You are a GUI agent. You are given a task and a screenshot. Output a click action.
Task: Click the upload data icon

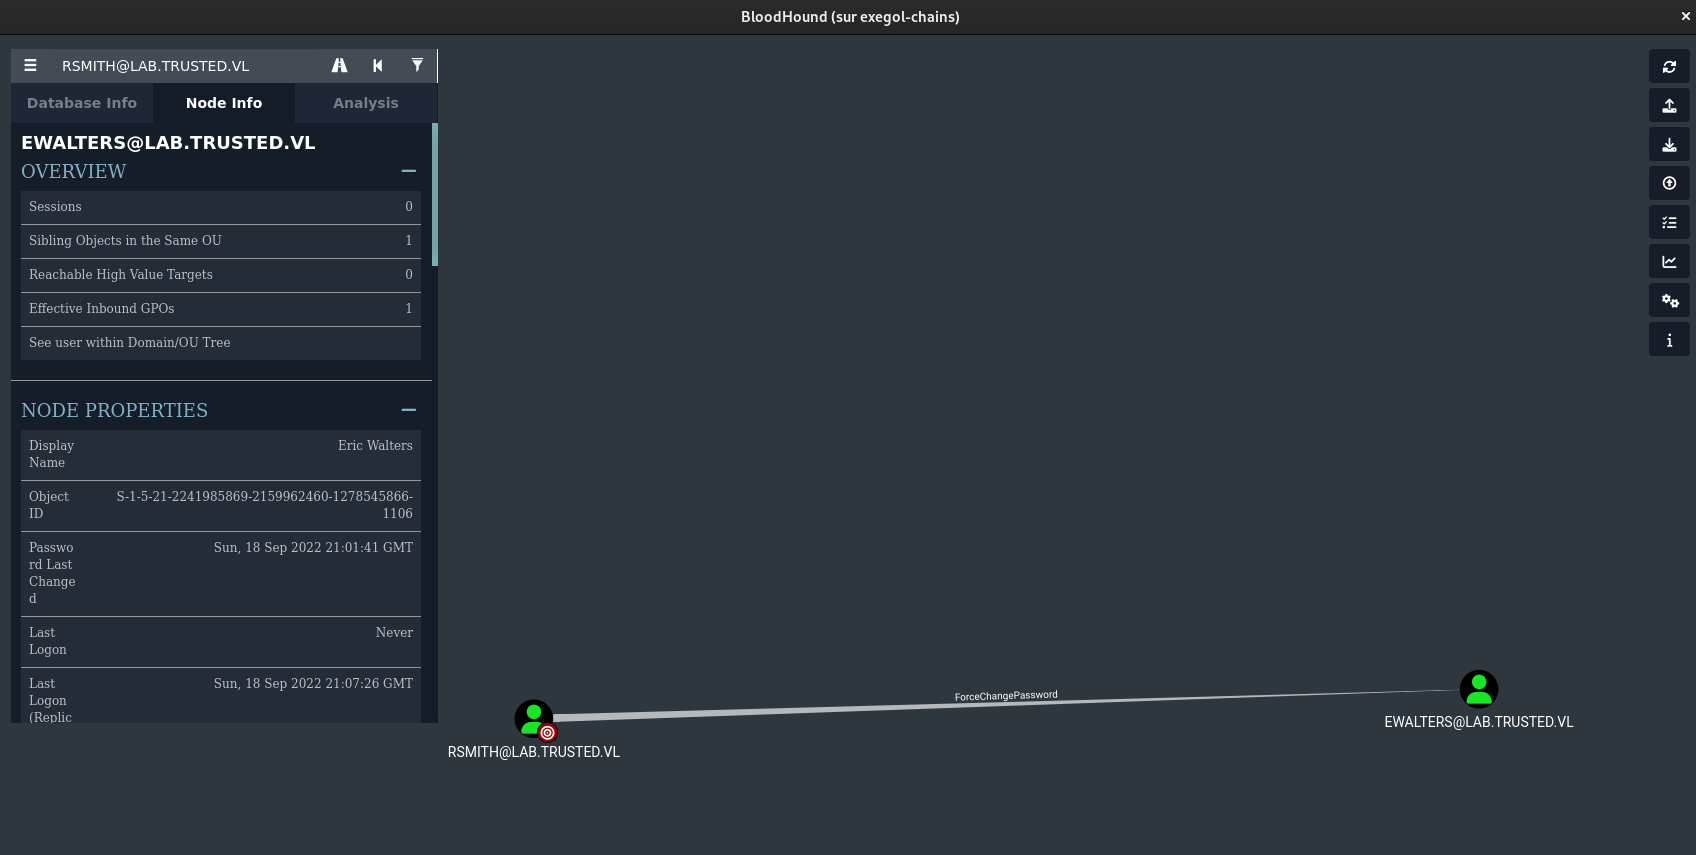(x=1669, y=183)
